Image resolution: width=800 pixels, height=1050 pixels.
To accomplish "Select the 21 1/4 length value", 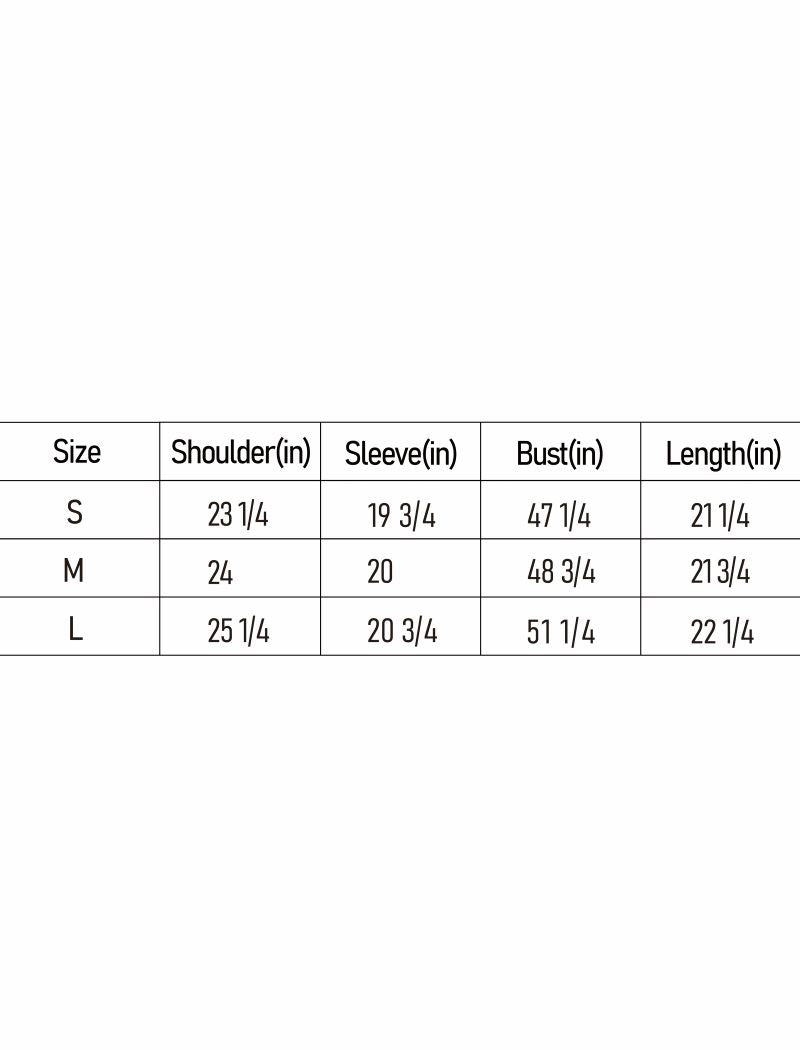I will tap(720, 516).
